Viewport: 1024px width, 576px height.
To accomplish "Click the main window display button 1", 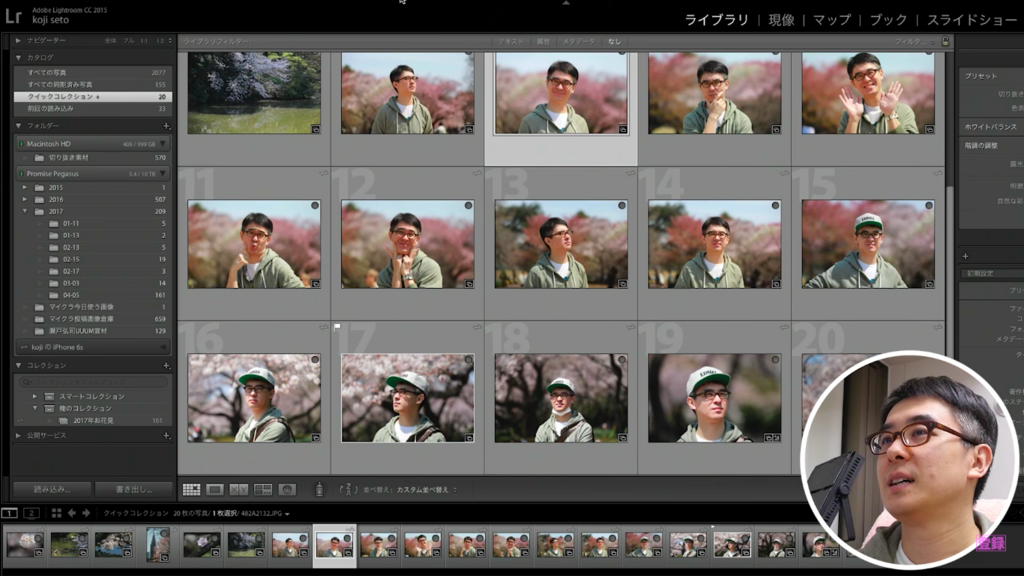I will (x=9, y=513).
